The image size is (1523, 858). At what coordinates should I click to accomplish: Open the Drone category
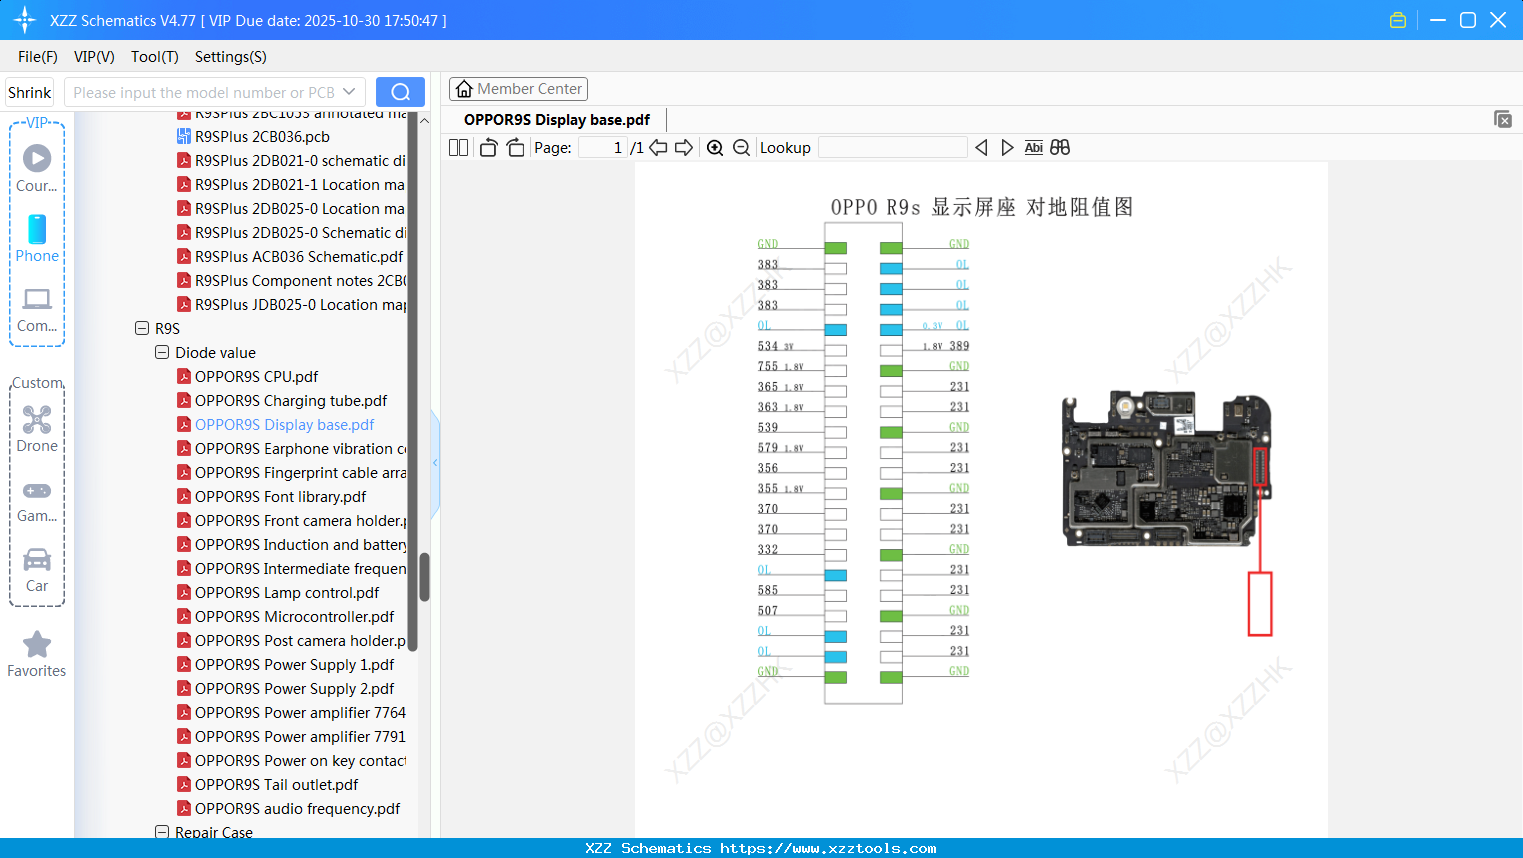coord(37,429)
